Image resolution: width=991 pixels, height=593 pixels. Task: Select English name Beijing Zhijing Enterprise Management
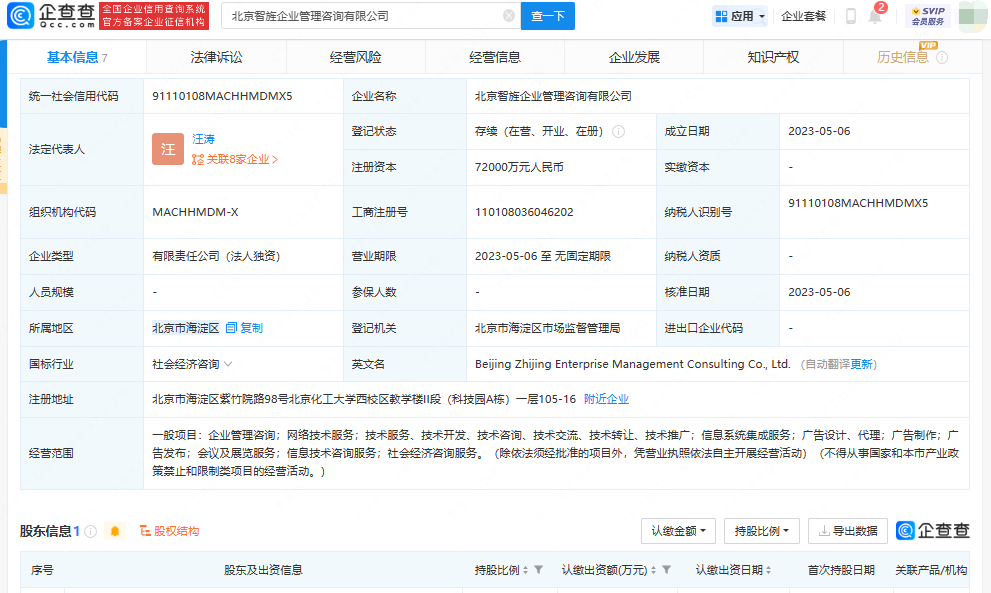[633, 364]
